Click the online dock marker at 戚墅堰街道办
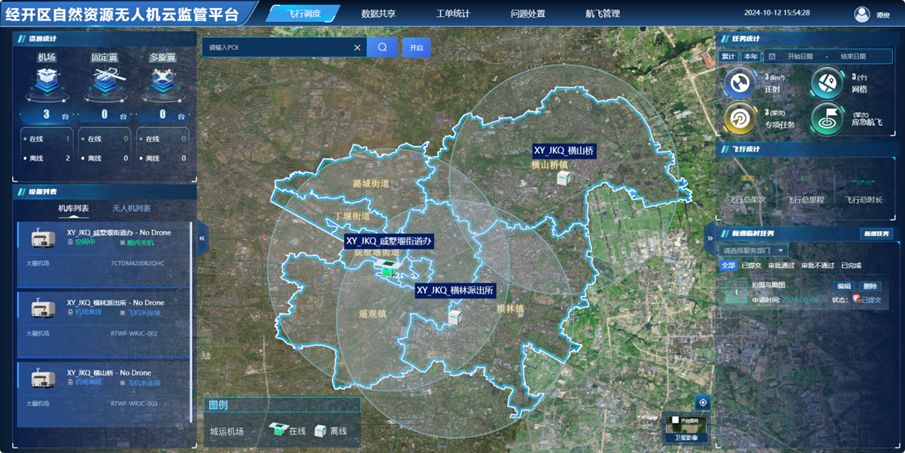Viewport: 905px width, 453px height. pyautogui.click(x=387, y=267)
